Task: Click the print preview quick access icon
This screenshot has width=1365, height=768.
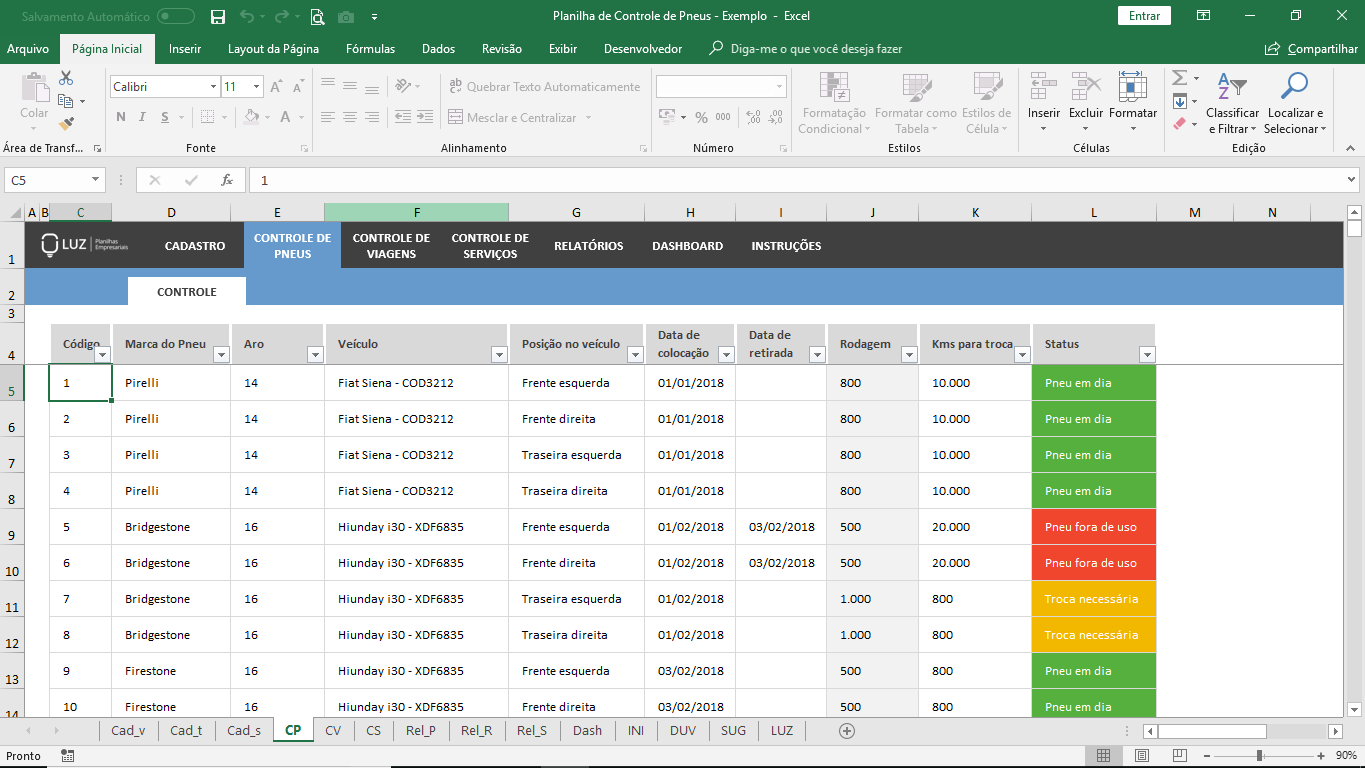Action: (x=317, y=16)
